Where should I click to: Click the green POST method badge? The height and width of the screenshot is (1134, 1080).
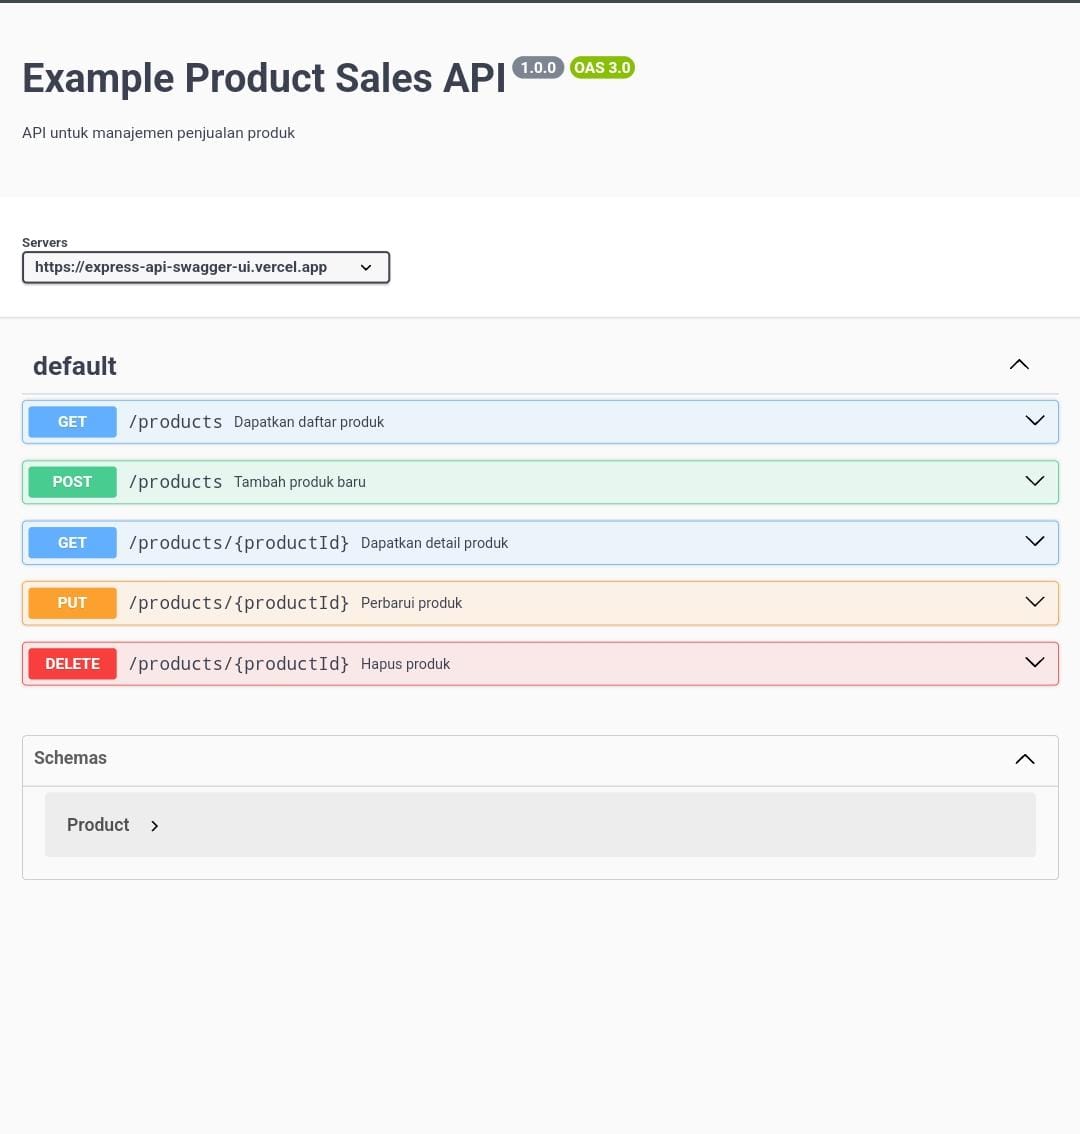tap(72, 482)
